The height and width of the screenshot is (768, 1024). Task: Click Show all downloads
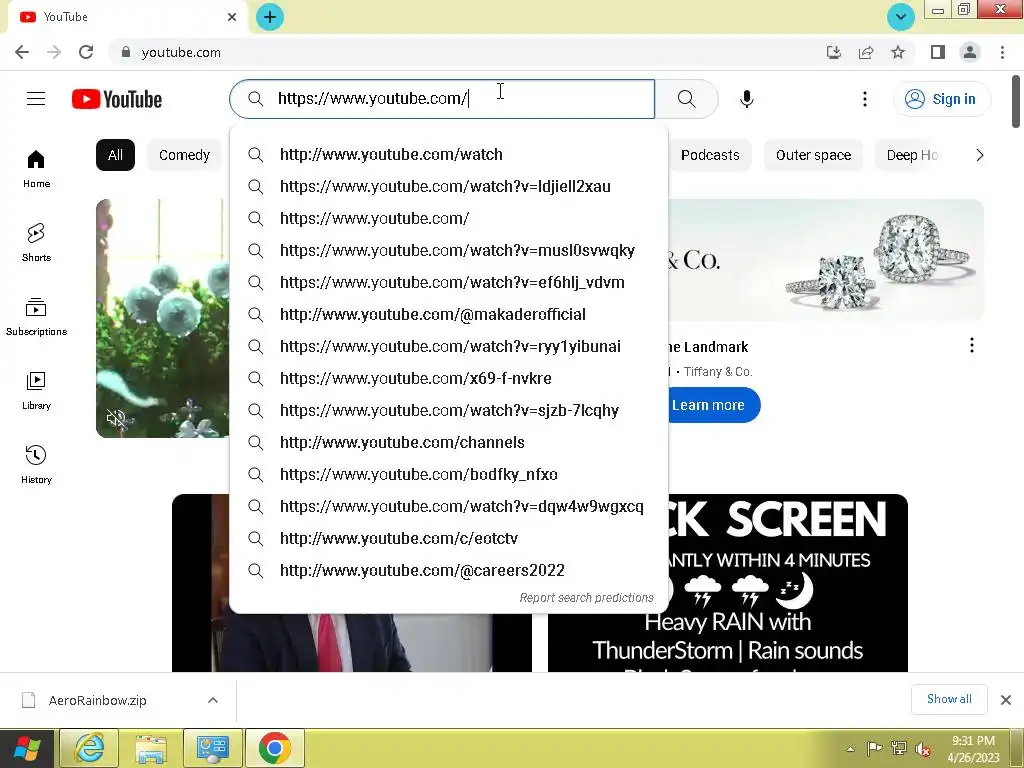tap(949, 699)
